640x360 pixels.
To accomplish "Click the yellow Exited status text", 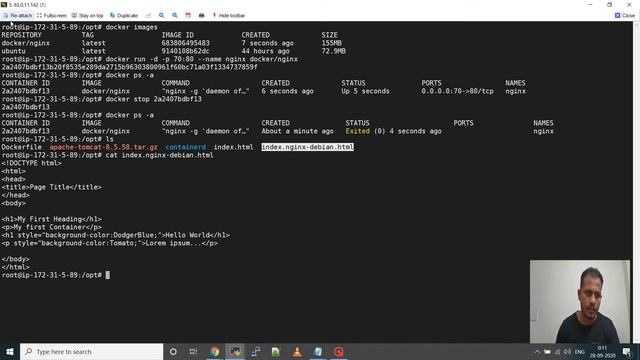I will tap(358, 131).
